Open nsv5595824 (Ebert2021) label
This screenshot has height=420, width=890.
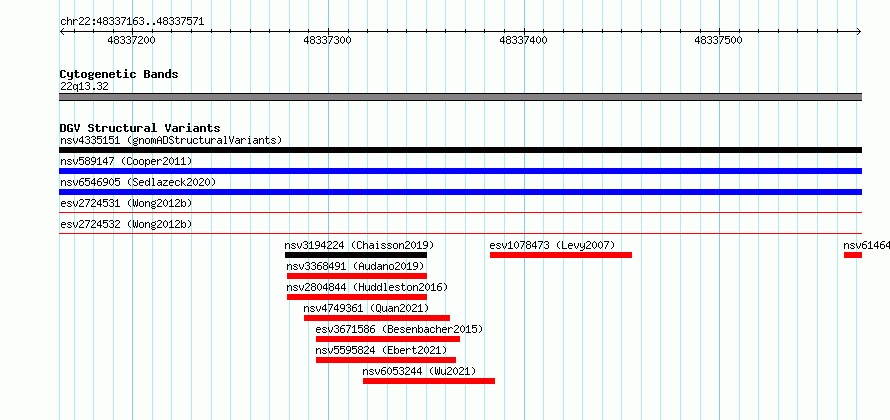(381, 350)
